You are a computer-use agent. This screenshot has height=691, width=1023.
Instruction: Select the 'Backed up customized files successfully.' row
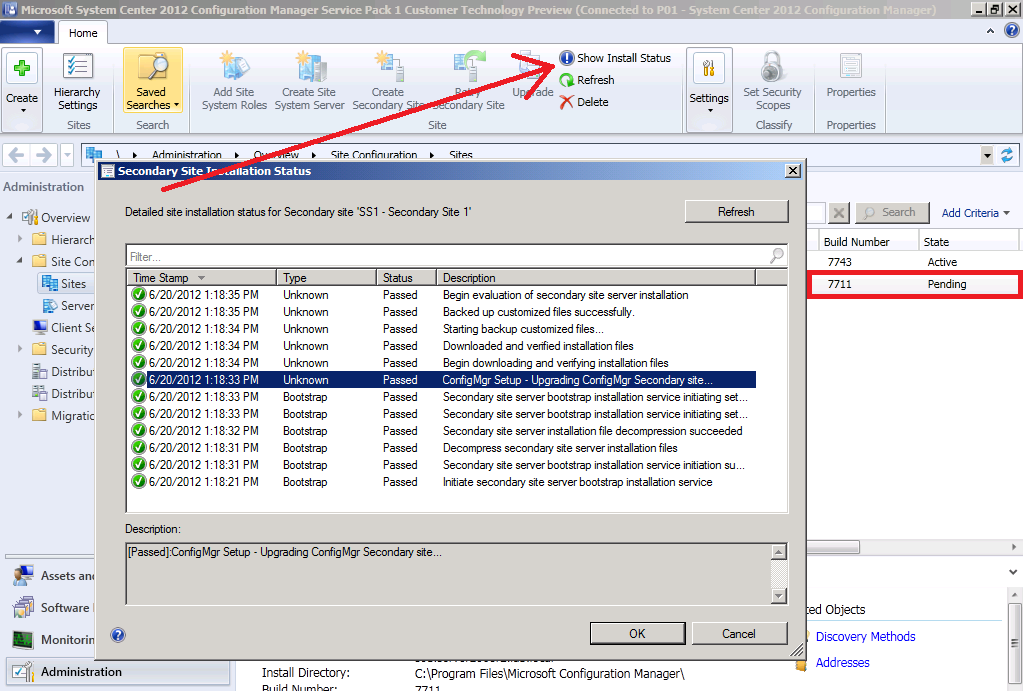point(442,312)
